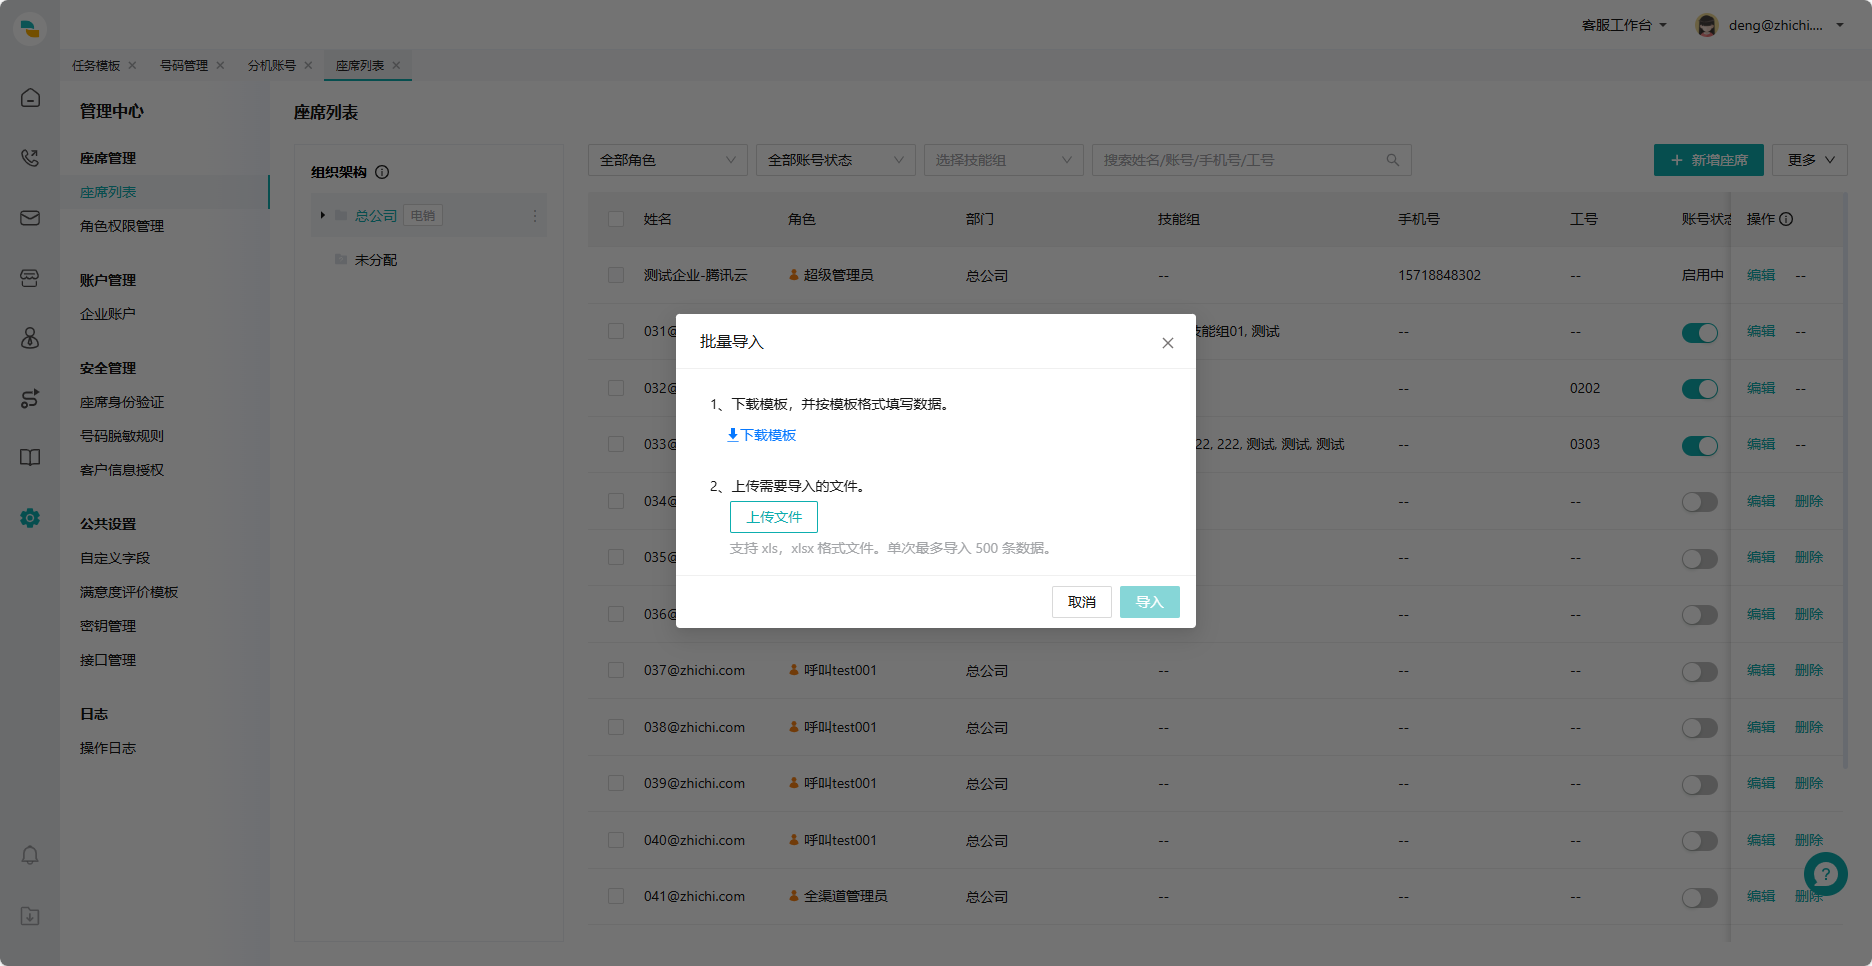Viewport: 1872px width, 966px height.
Task: Check the checkbox for 038@zhichi.com row
Action: (616, 727)
